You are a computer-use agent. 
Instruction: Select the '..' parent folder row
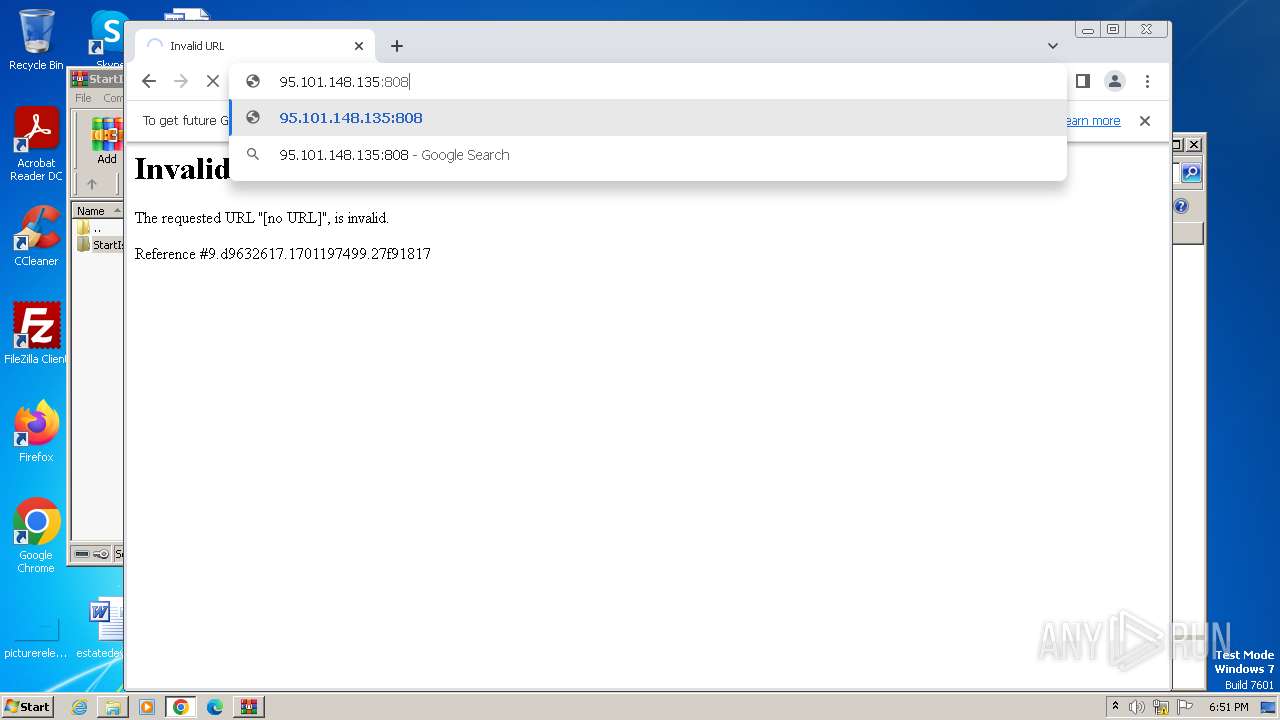[x=97, y=228]
